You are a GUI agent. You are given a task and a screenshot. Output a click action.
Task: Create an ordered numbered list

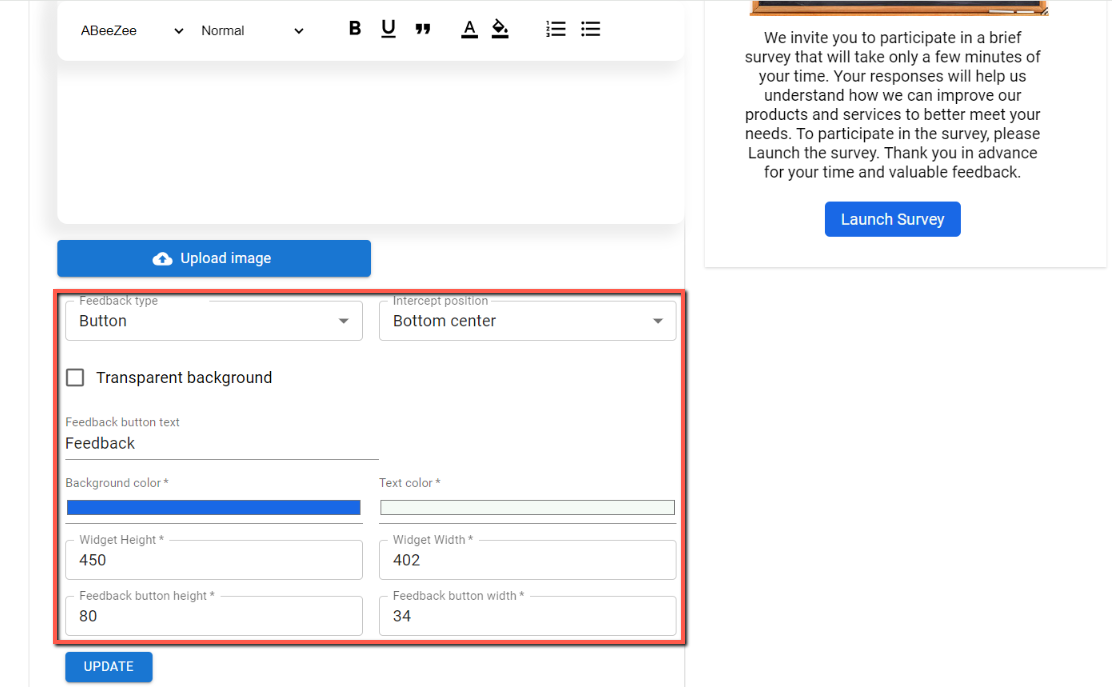(556, 29)
